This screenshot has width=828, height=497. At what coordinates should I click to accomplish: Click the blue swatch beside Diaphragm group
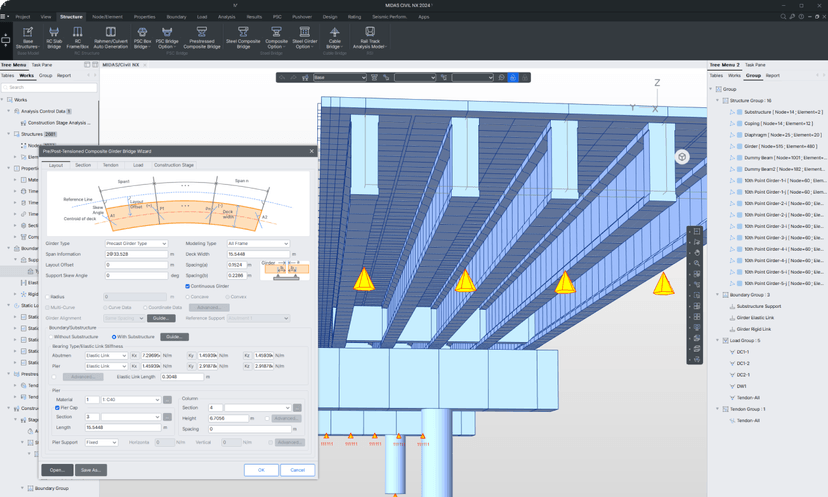pyautogui.click(x=739, y=135)
